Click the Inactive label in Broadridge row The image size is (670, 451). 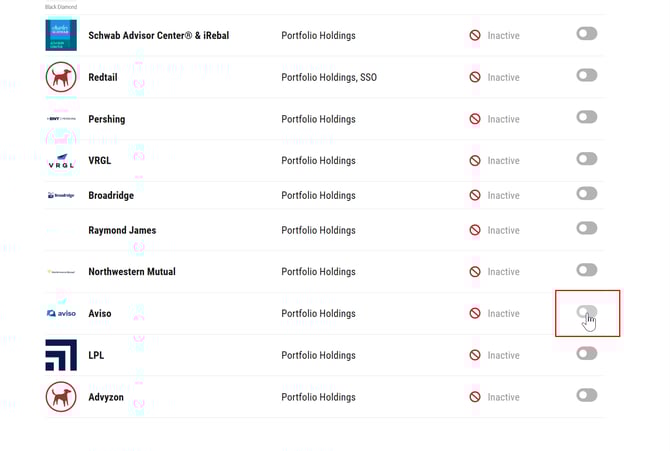point(503,195)
